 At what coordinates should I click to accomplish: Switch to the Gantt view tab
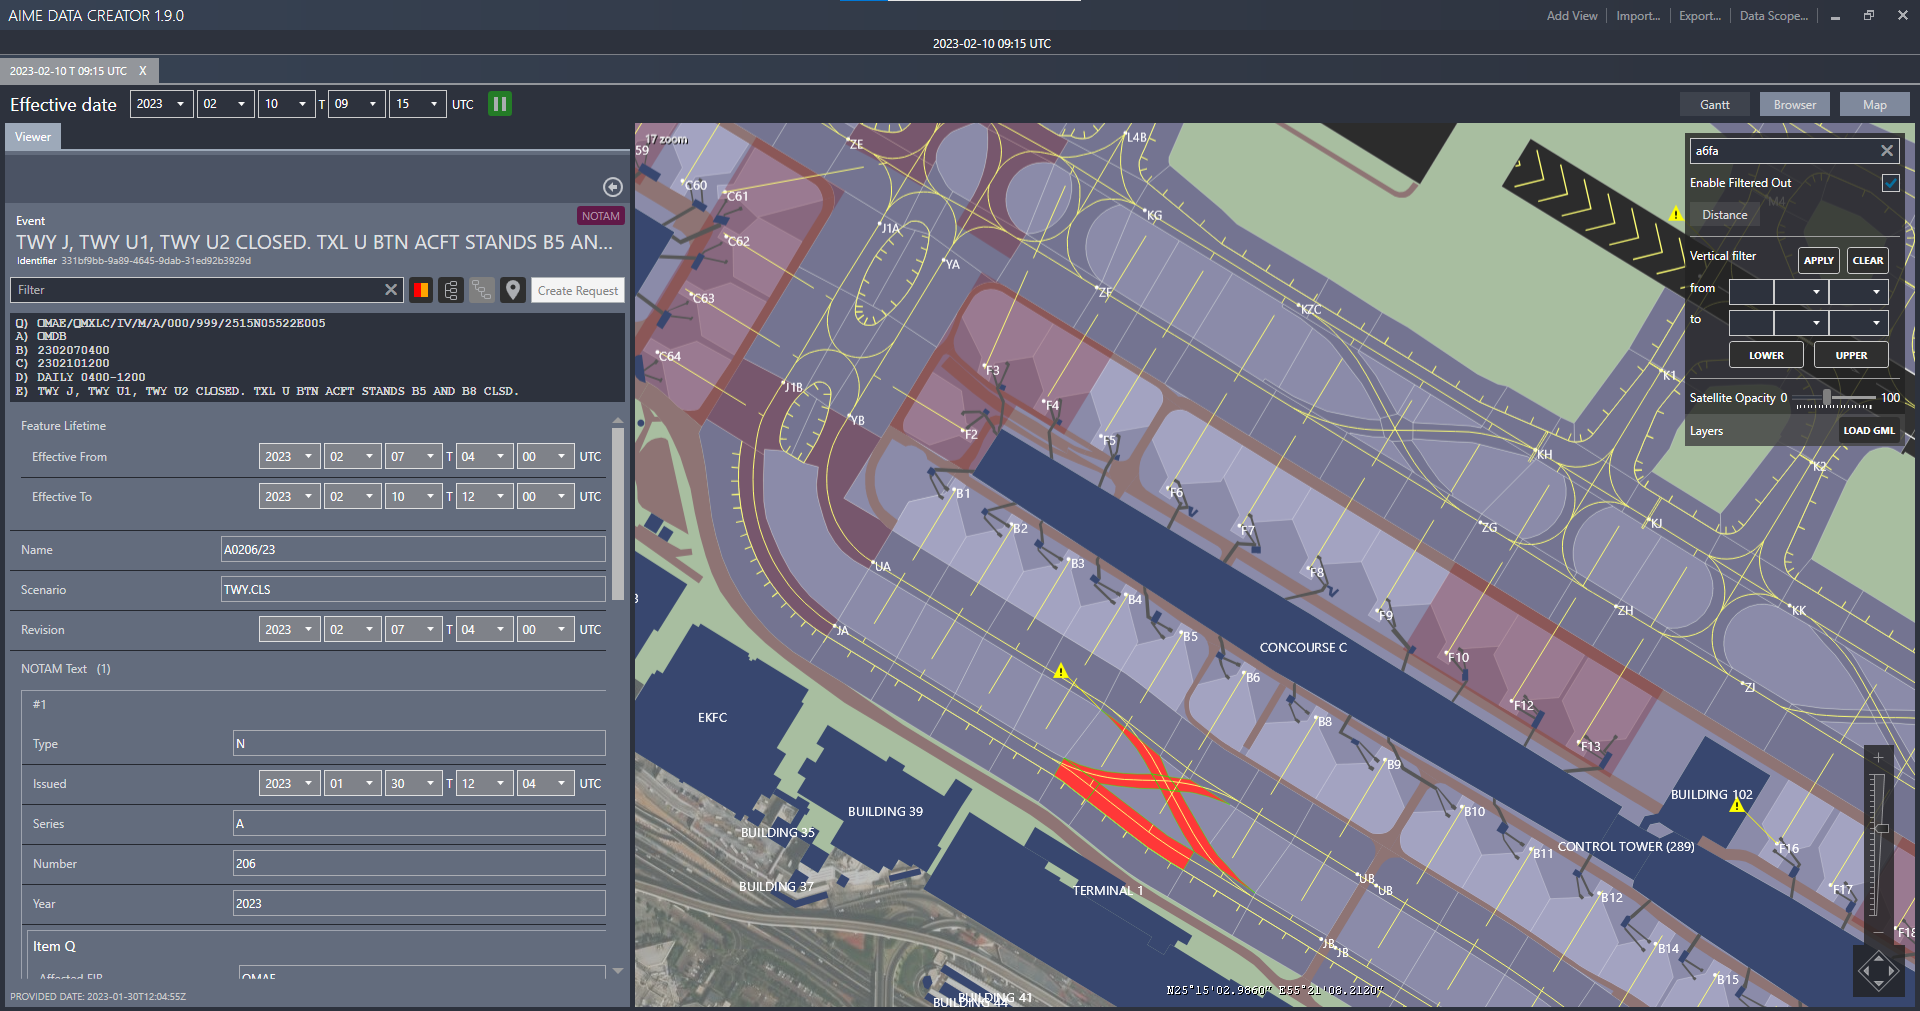[x=1714, y=105]
